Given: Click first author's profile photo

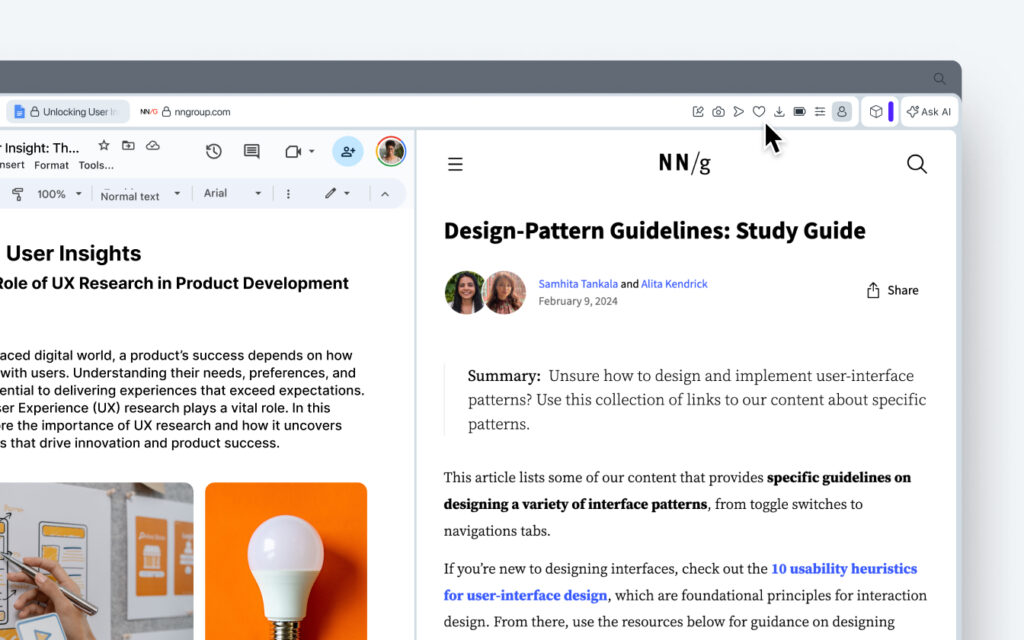Looking at the screenshot, I should (x=464, y=293).
